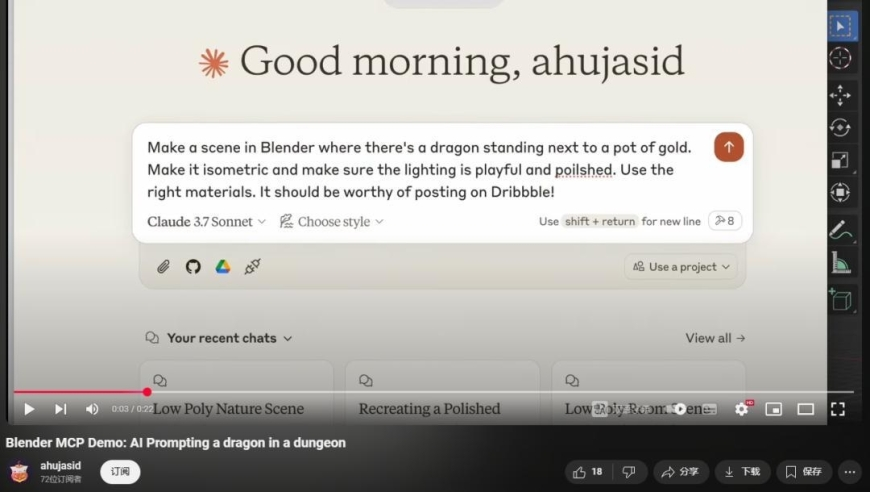Click the Google Drive icon
Viewport: 870px width, 492px height.
[223, 267]
